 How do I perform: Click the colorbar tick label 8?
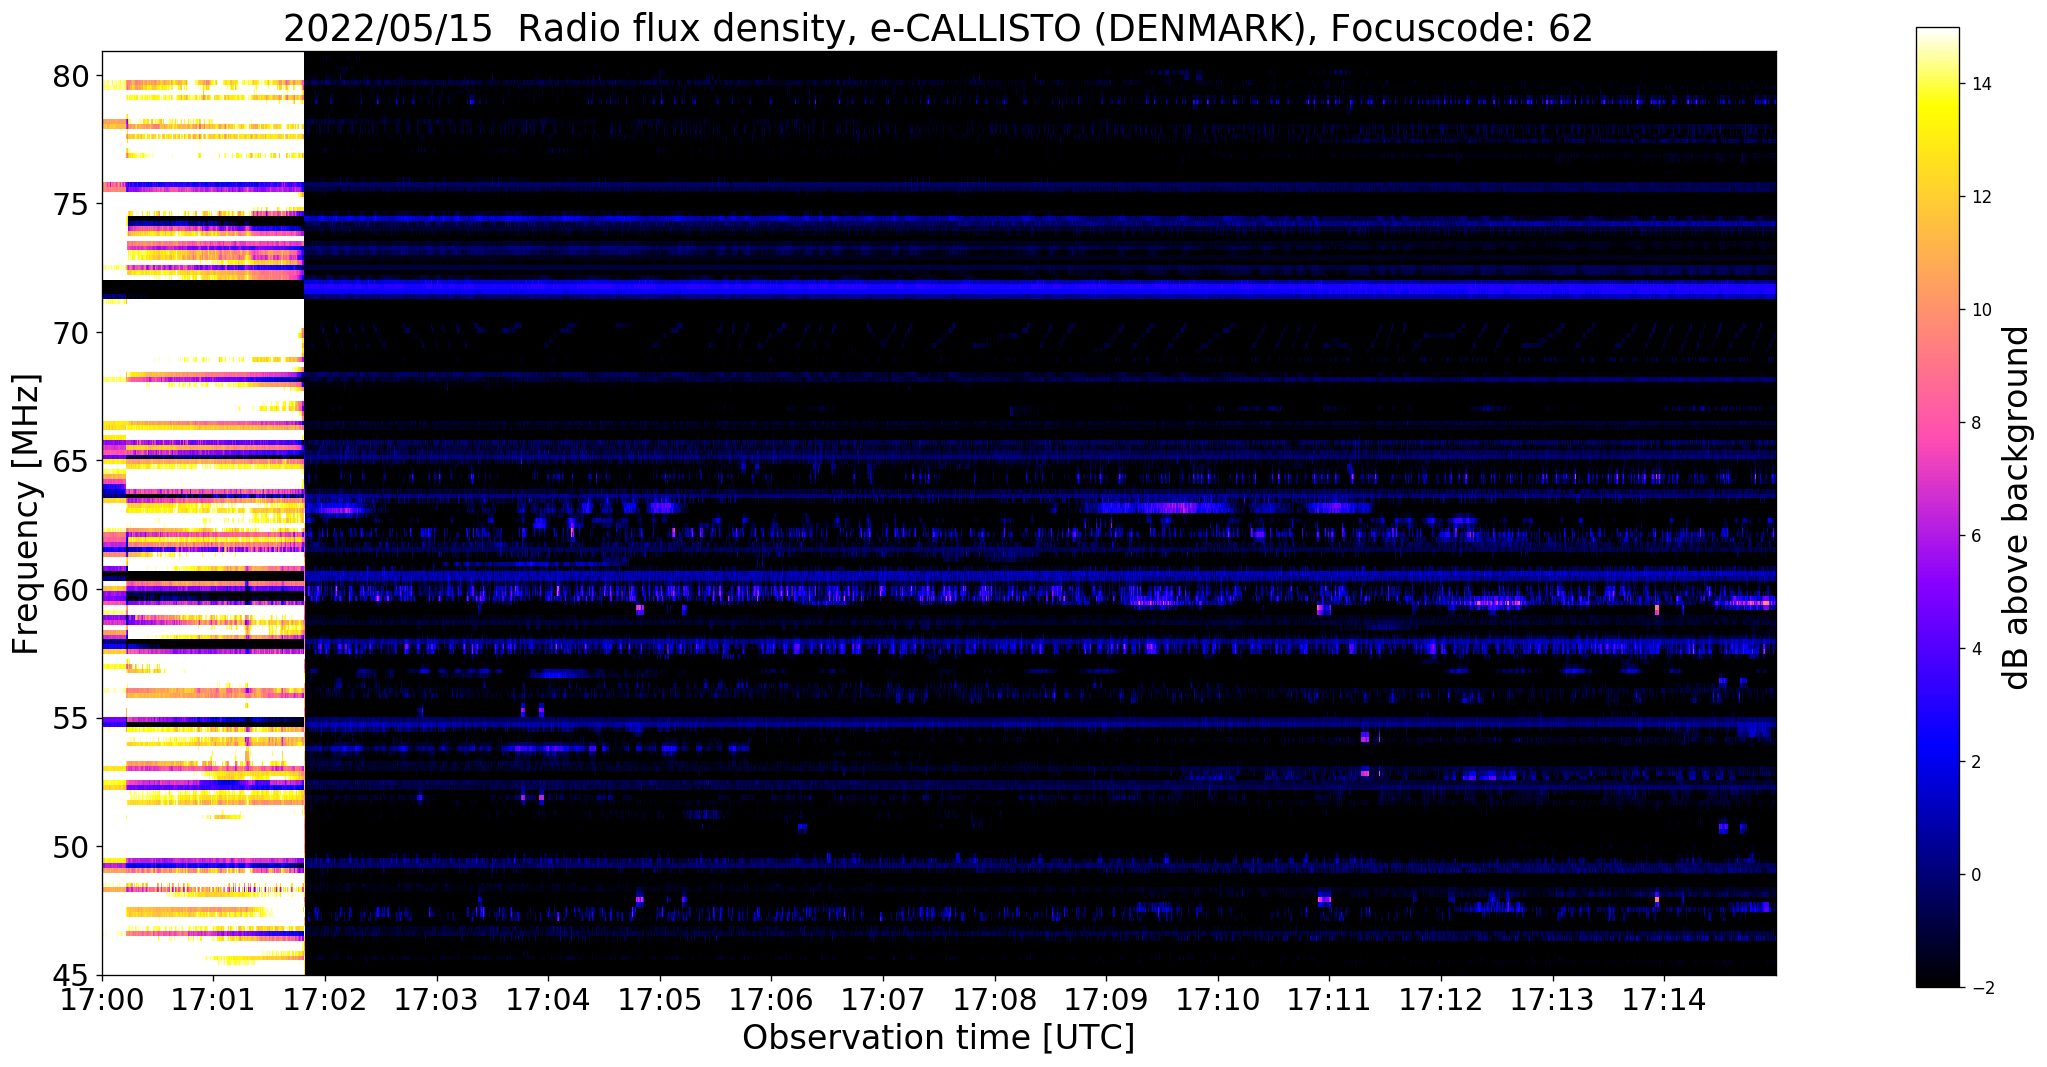pos(1976,423)
